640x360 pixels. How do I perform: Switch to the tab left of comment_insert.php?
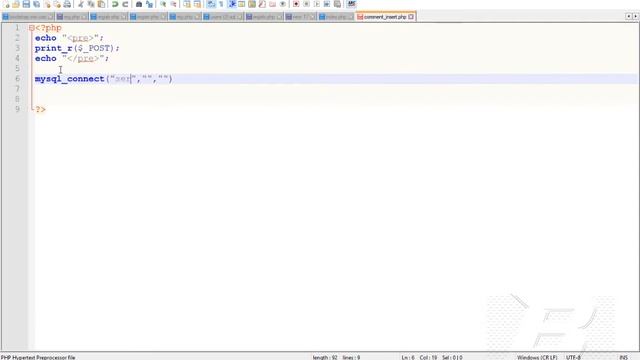(336, 17)
